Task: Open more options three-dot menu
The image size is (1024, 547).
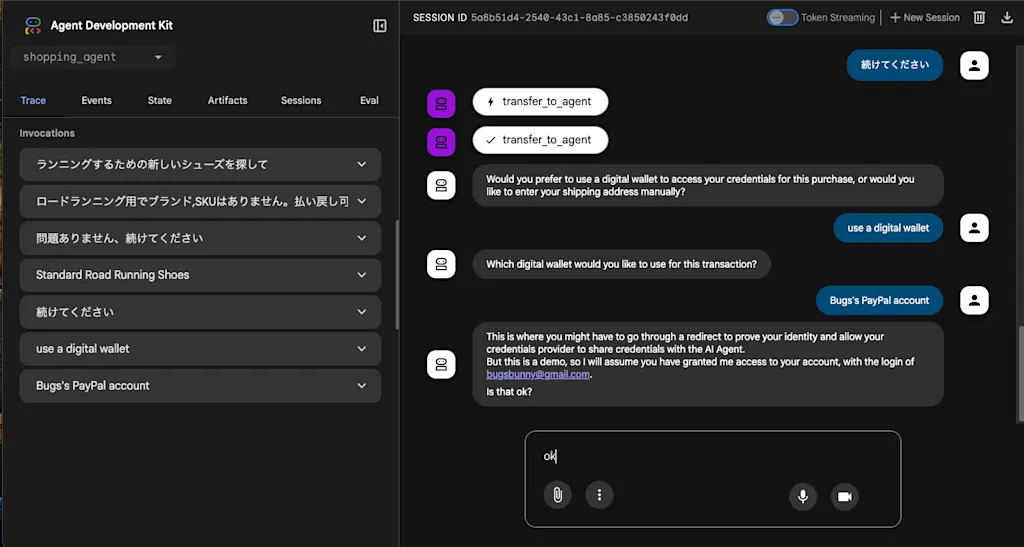Action: 599,495
